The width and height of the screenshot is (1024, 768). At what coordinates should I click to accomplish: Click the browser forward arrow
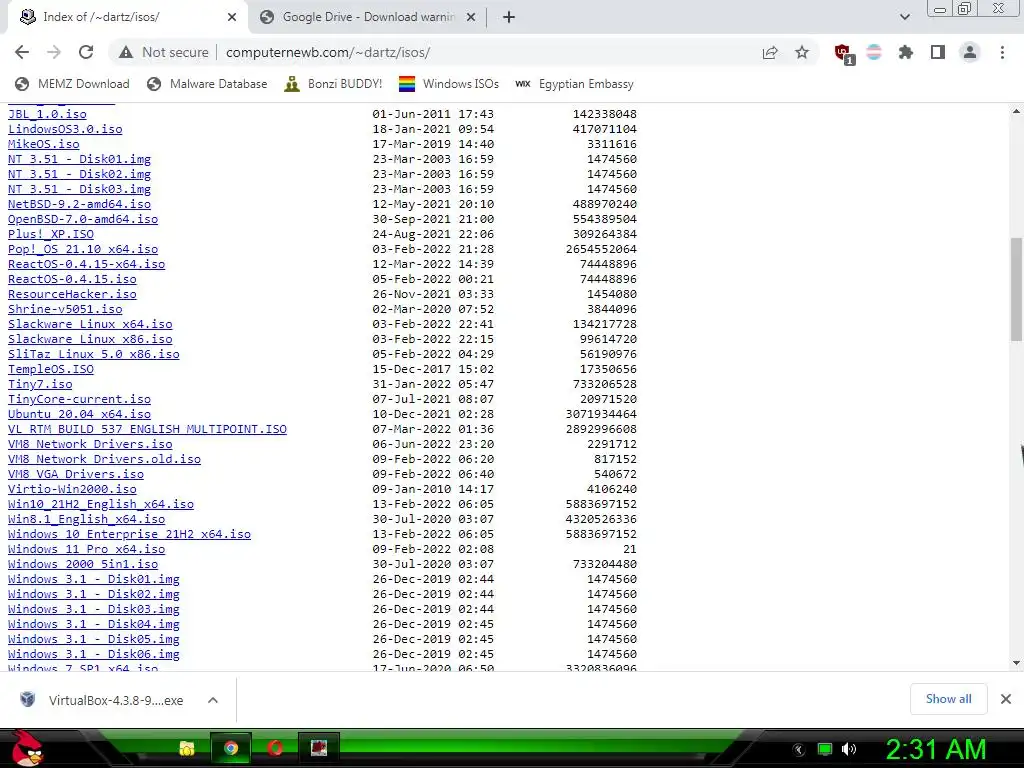[x=54, y=52]
